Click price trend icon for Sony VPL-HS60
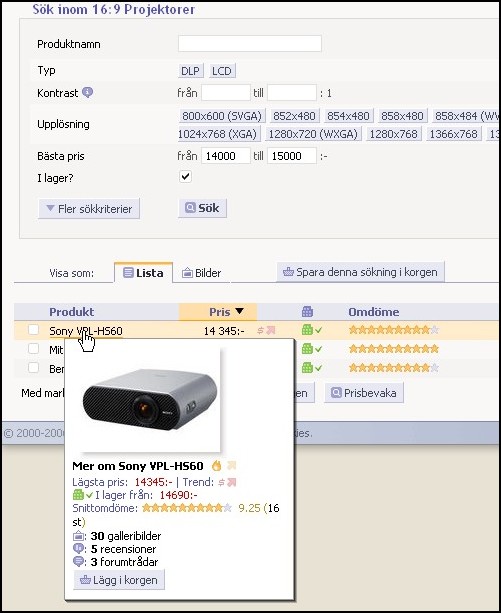Viewport: 501px width, 613px height. [266, 330]
